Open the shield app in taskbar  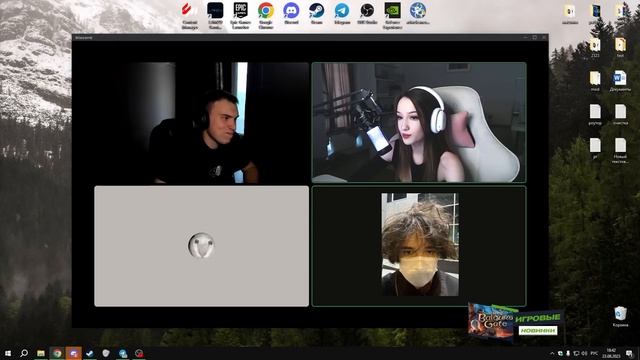pos(106,353)
